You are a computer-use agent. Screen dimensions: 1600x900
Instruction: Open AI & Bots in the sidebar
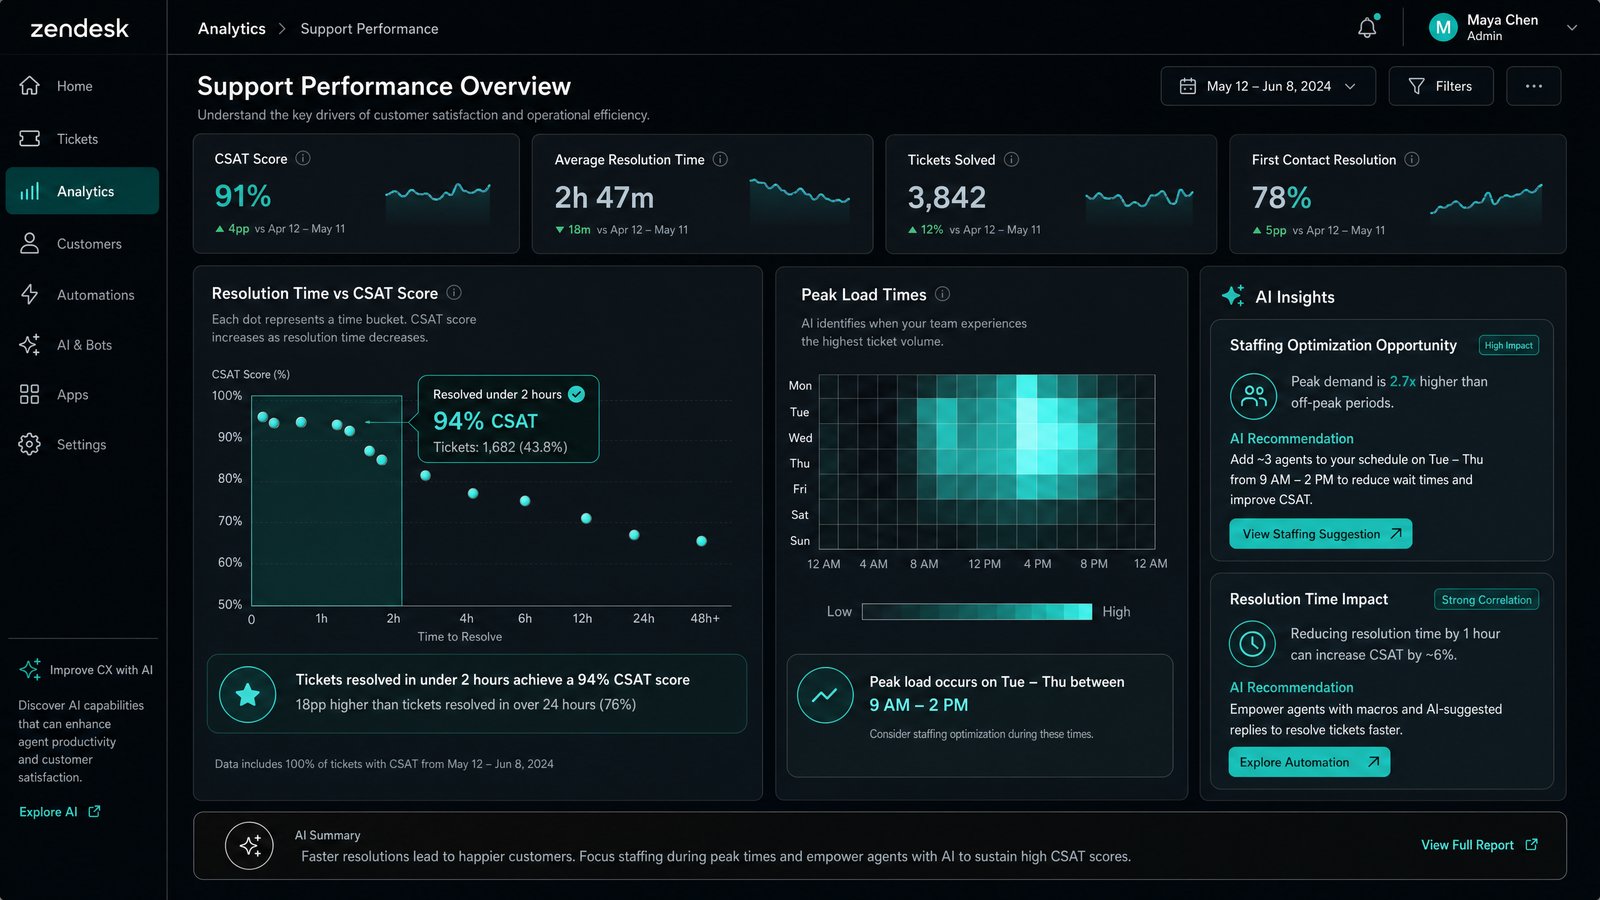coord(82,345)
